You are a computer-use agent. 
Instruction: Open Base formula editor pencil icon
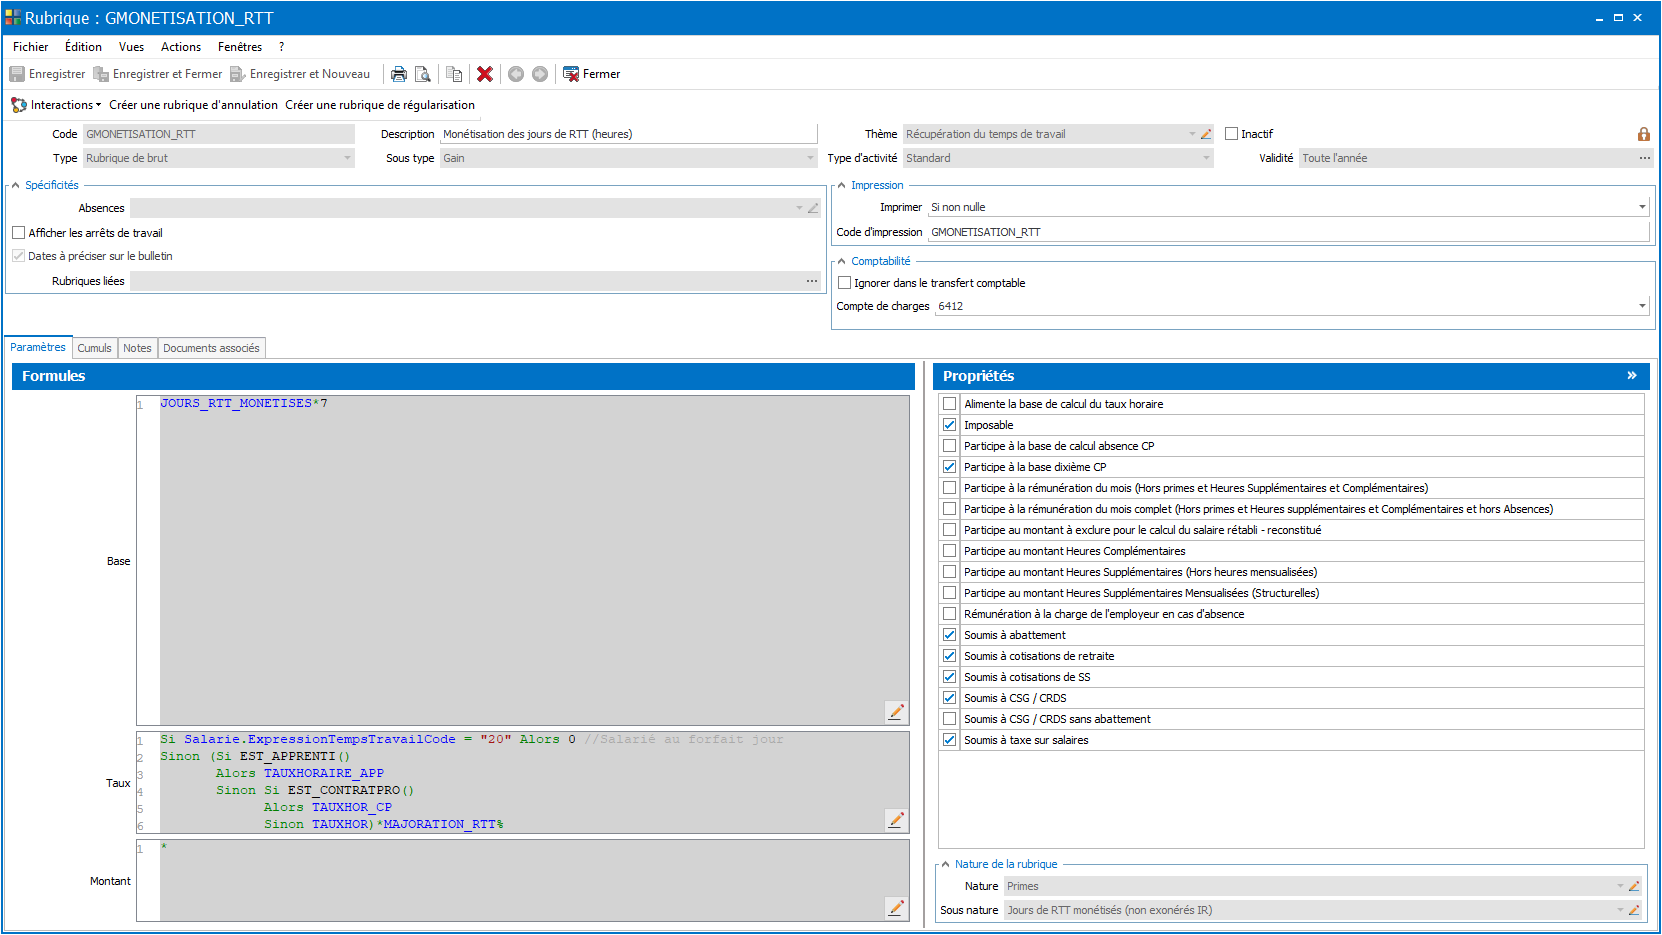[x=896, y=711]
